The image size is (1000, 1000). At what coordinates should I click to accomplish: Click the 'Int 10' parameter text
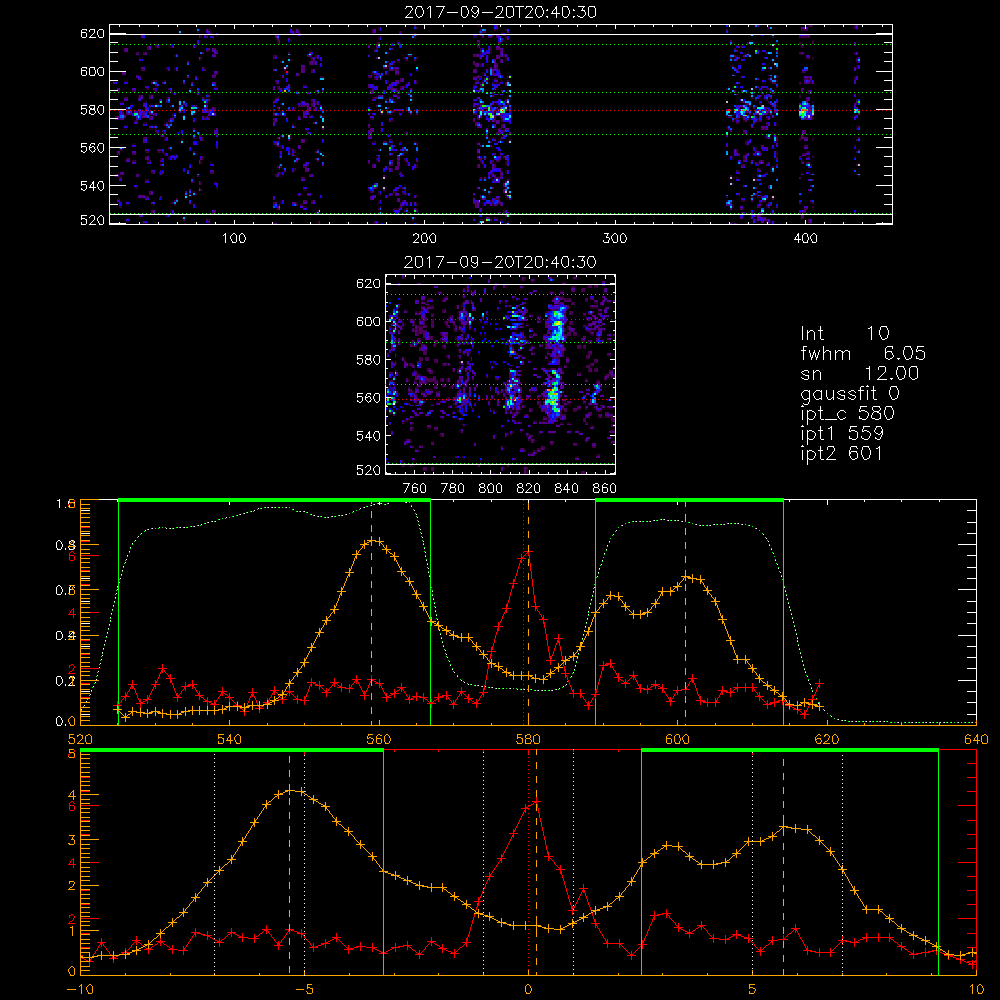tap(844, 334)
